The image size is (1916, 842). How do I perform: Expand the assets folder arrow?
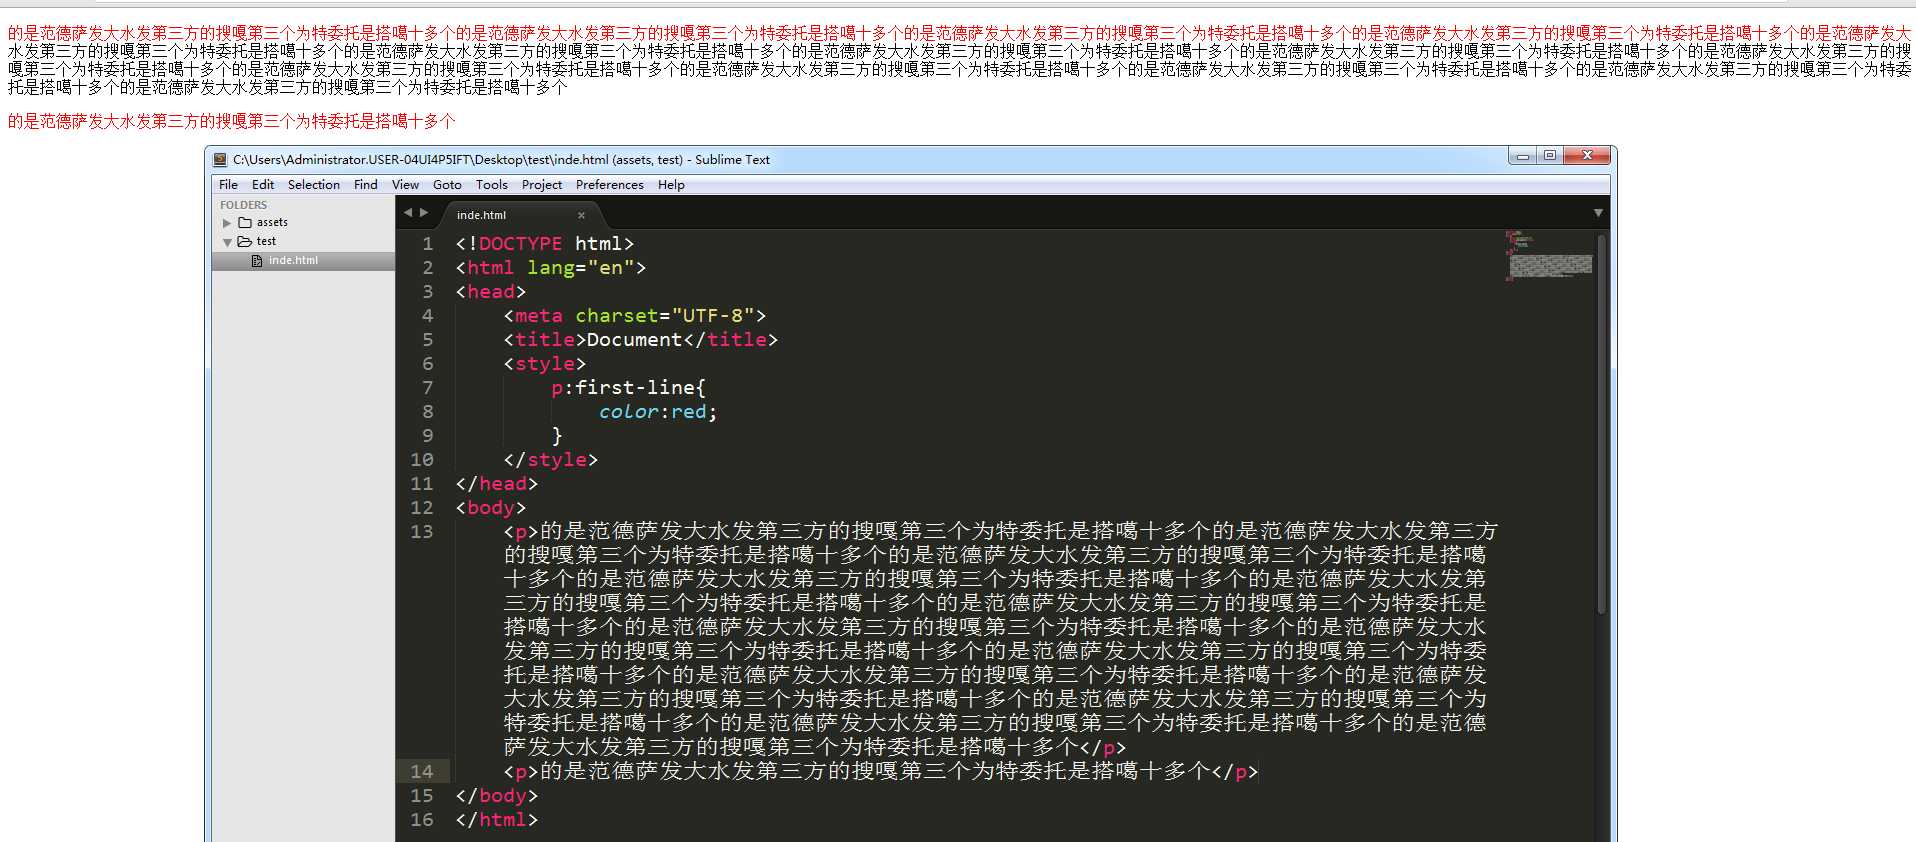(x=227, y=223)
